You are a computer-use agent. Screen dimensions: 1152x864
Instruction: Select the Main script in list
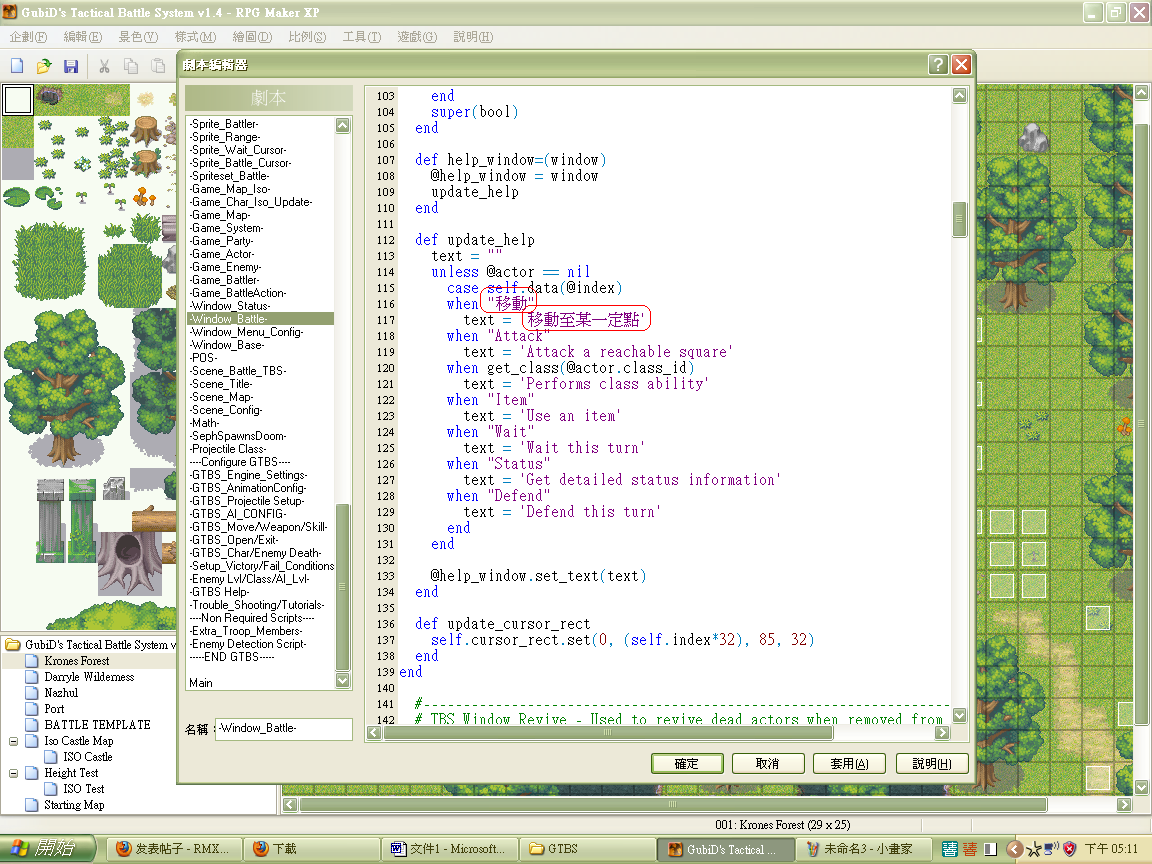pyautogui.click(x=260, y=683)
